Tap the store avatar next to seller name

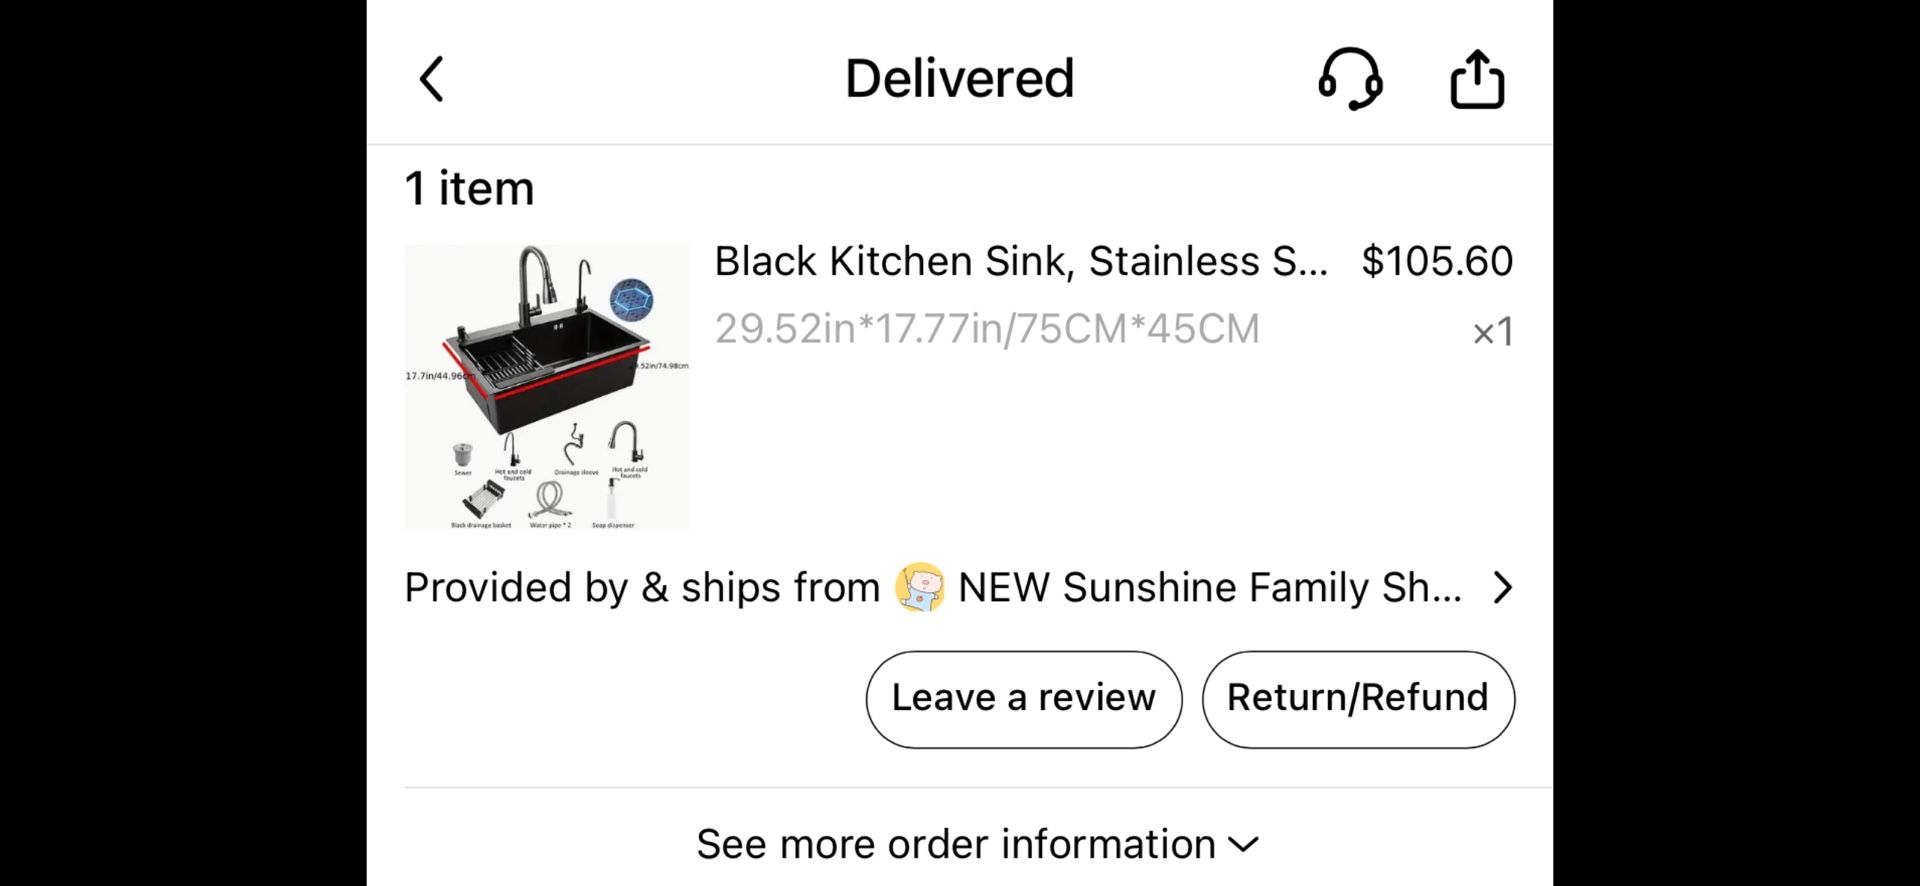pyautogui.click(x=918, y=588)
